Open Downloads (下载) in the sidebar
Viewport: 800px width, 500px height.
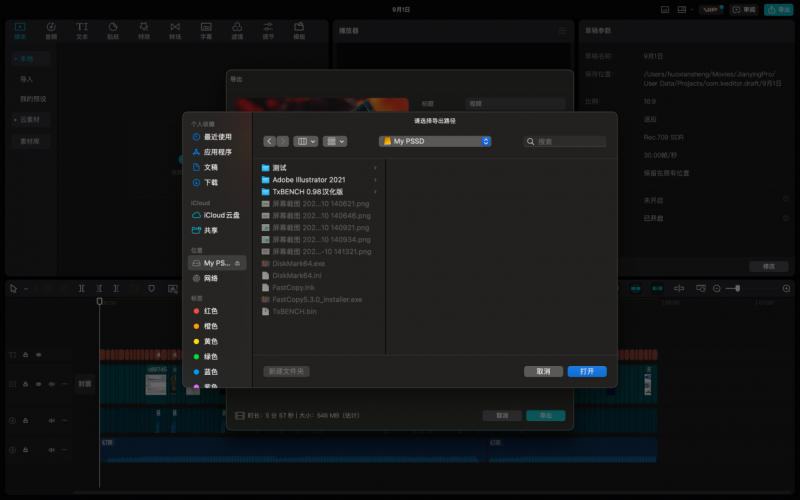[x=211, y=183]
